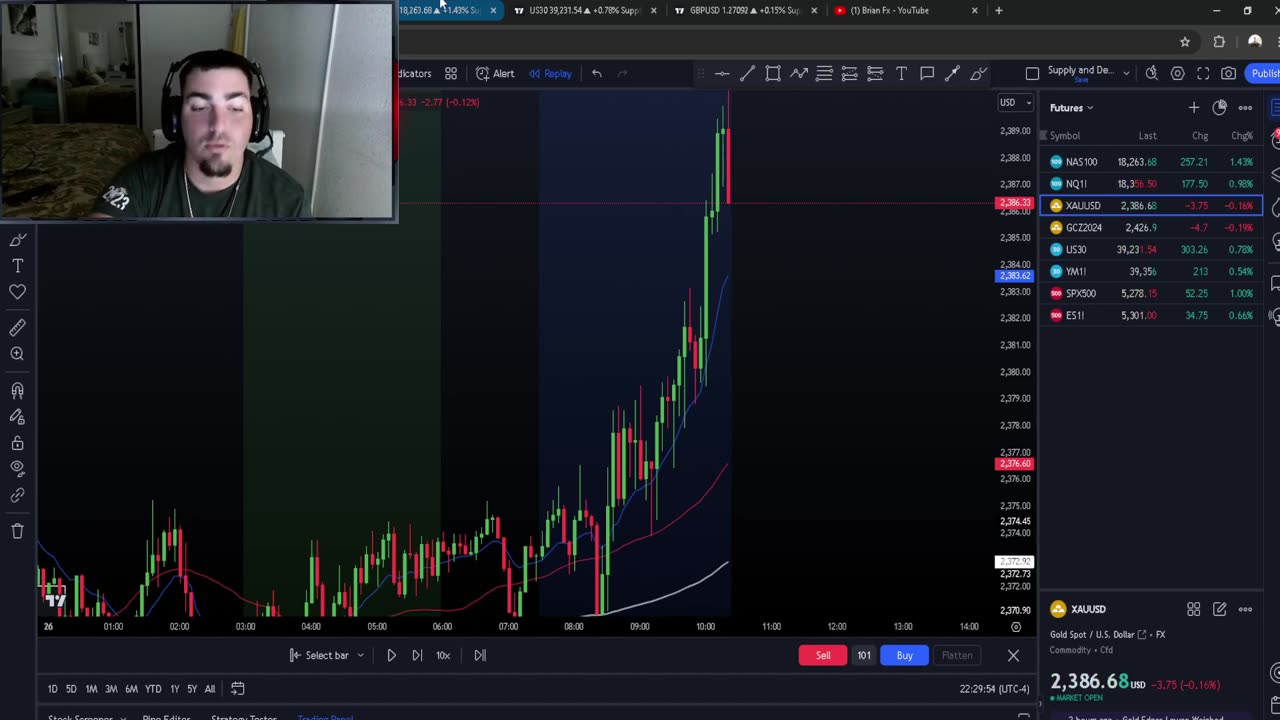This screenshot has width=1280, height=720.
Task: Click the blue Buy button
Action: 904,656
